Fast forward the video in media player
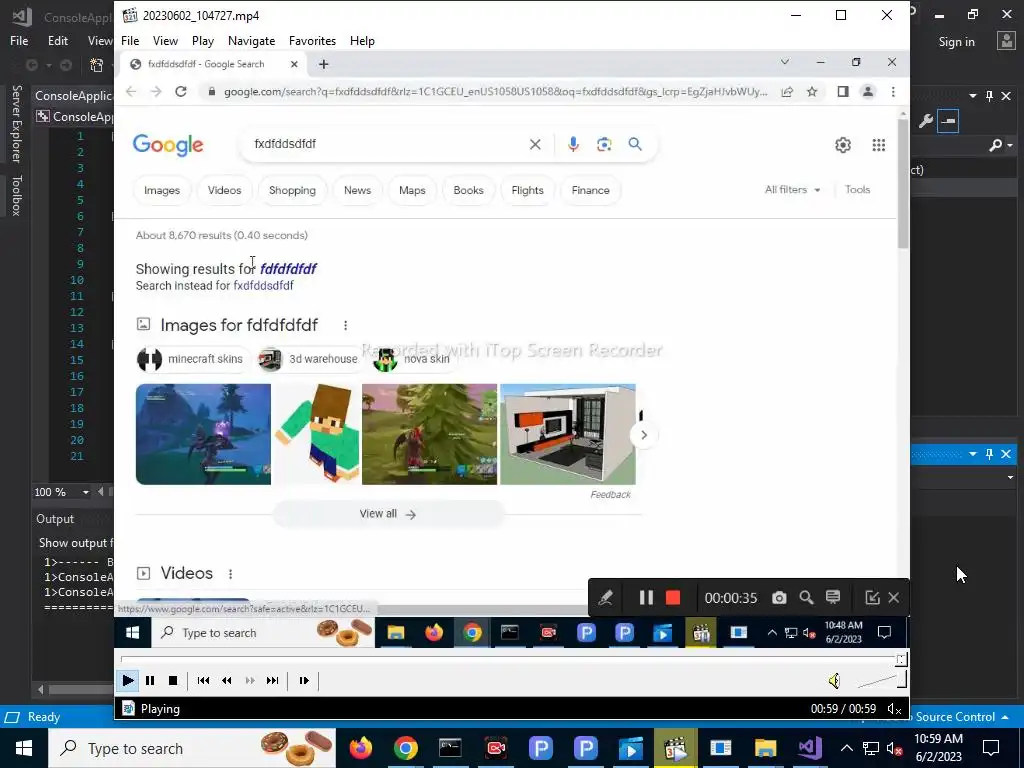The image size is (1024, 768). click(249, 680)
